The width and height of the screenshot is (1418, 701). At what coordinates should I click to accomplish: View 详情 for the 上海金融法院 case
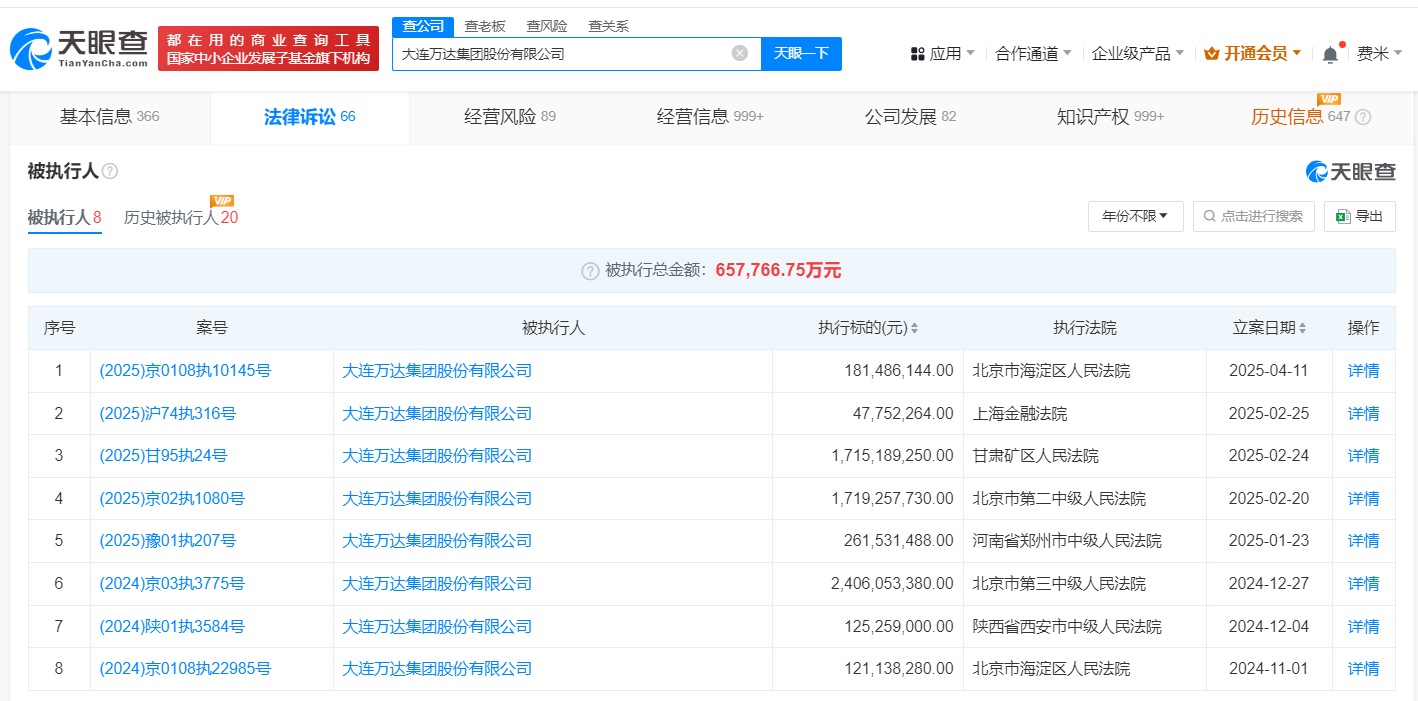click(x=1363, y=414)
